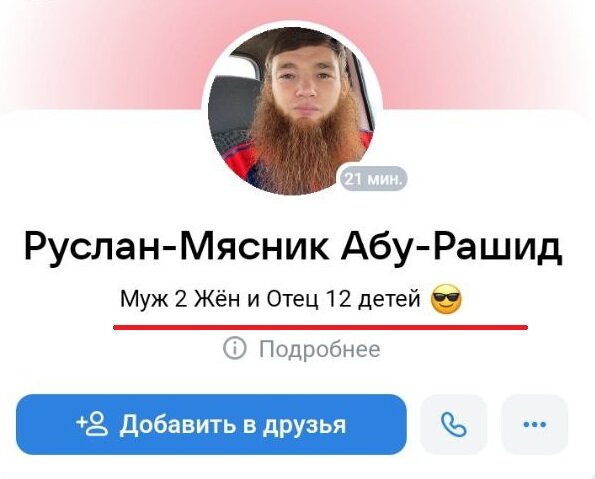Click the profile name "Руслан-Мясник"
The image size is (595, 479).
coord(177,247)
